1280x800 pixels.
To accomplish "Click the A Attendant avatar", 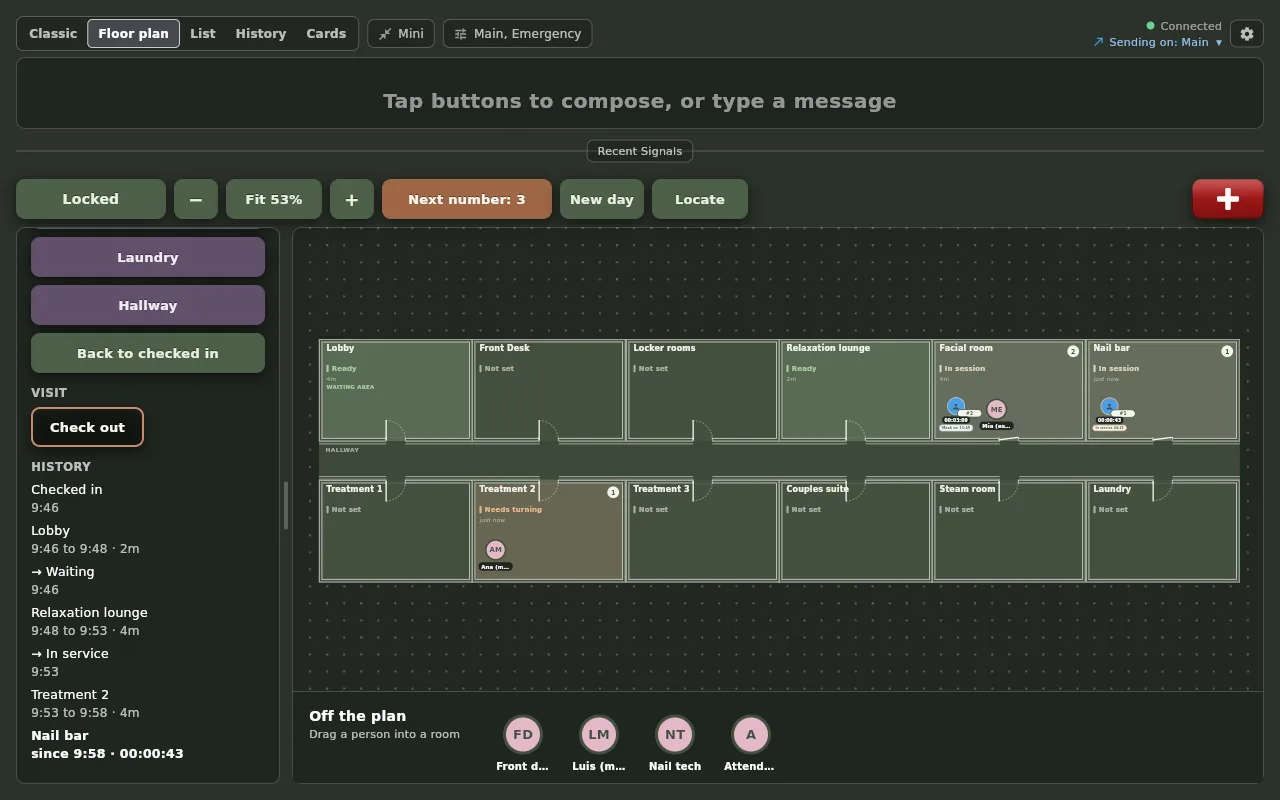I will click(751, 734).
